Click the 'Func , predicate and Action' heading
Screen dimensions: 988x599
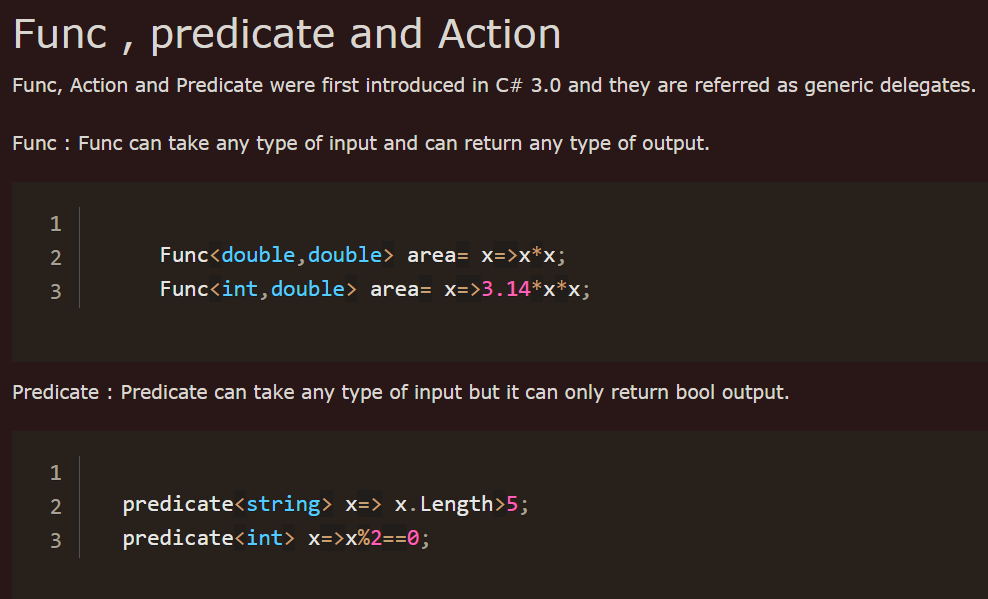point(287,35)
